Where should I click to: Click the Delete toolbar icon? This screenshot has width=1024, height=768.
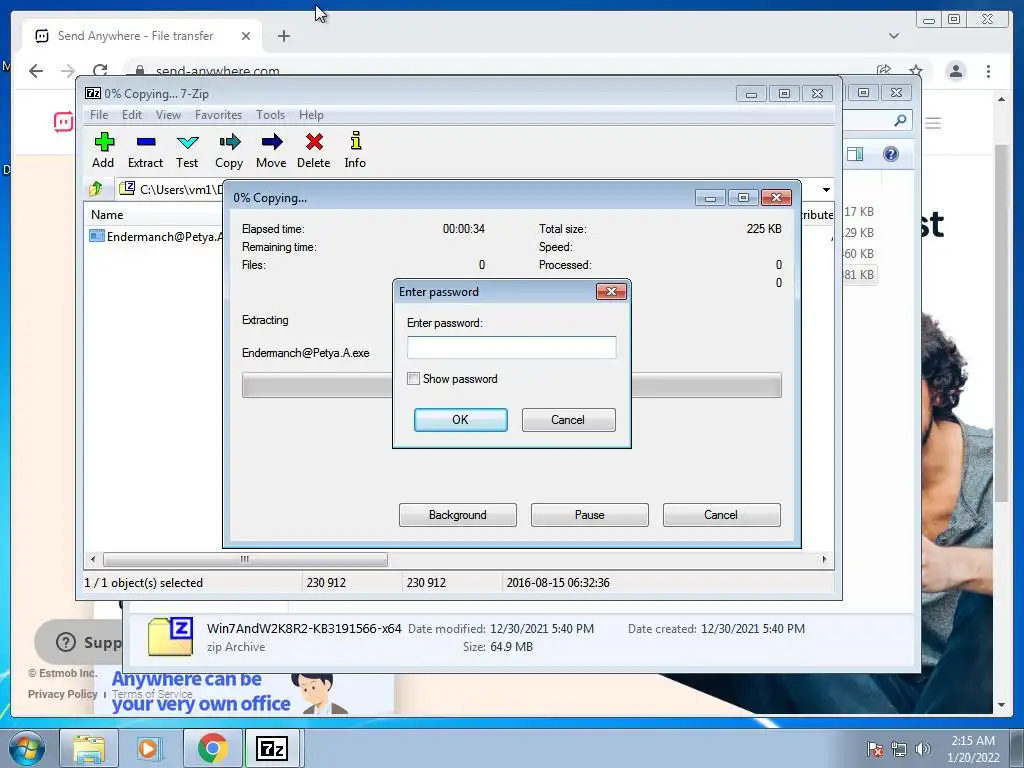point(313,150)
